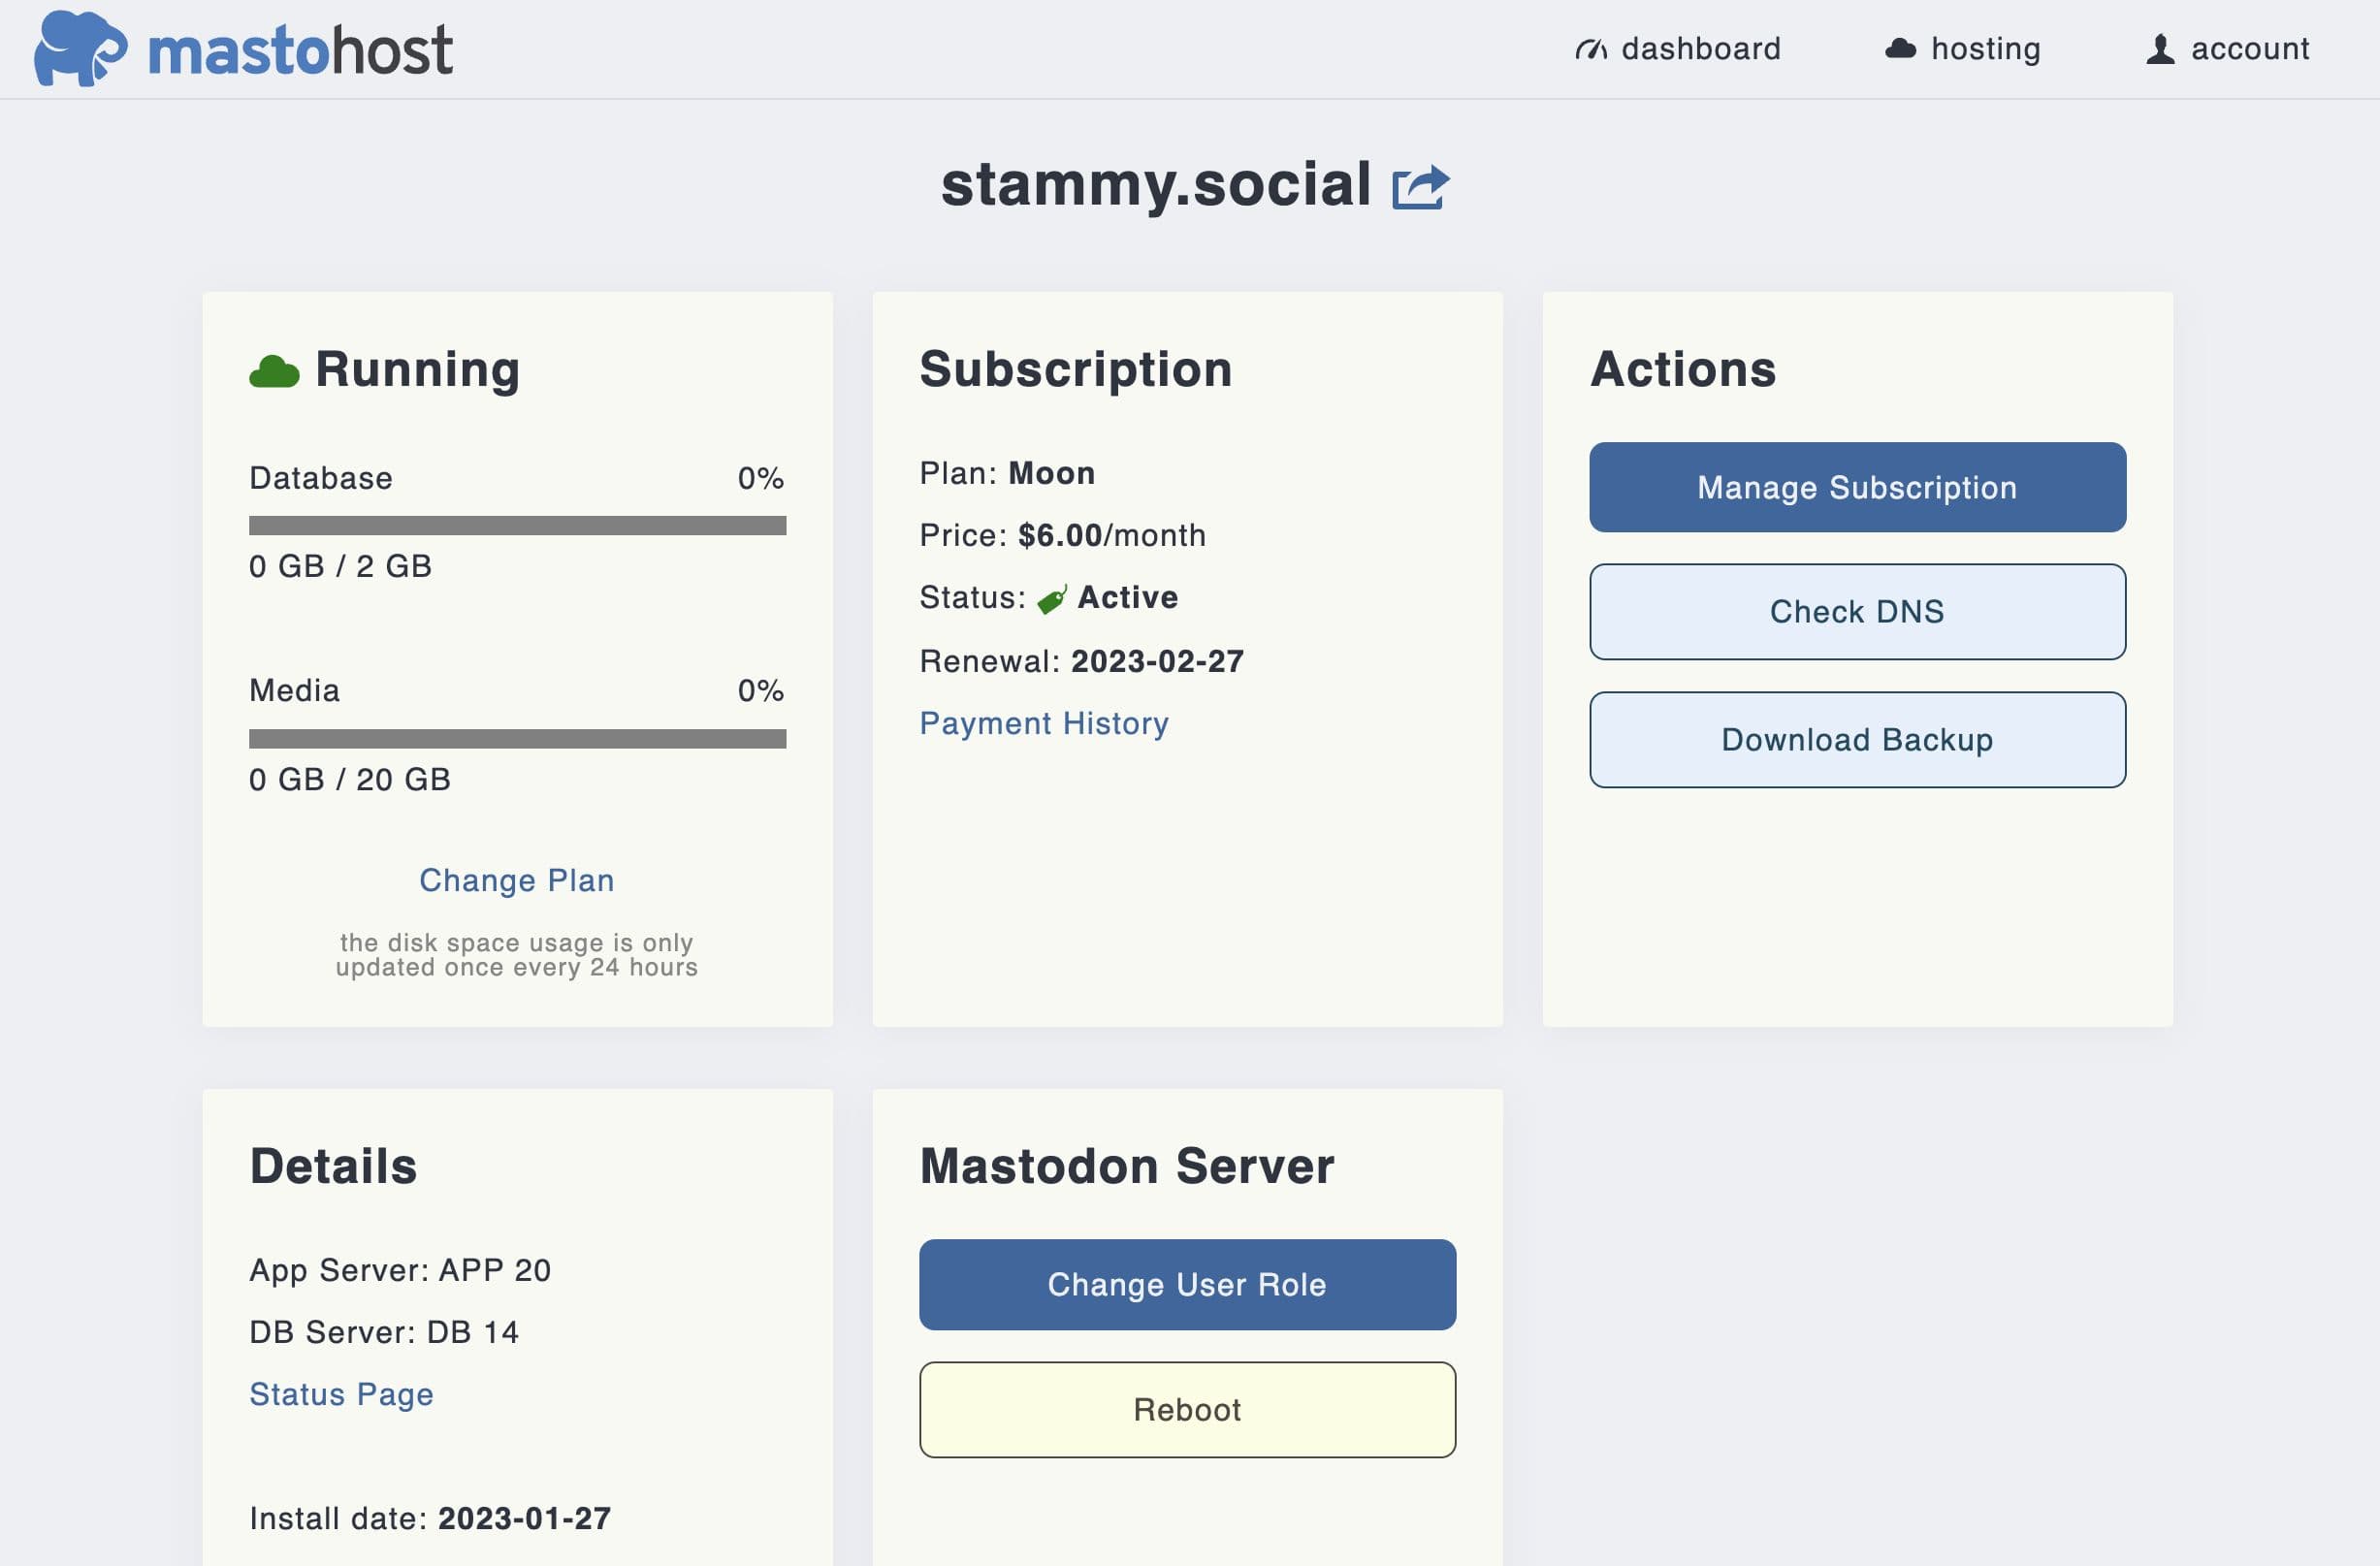Click the Subscription heading
The height and width of the screenshot is (1566, 2380).
(1076, 370)
